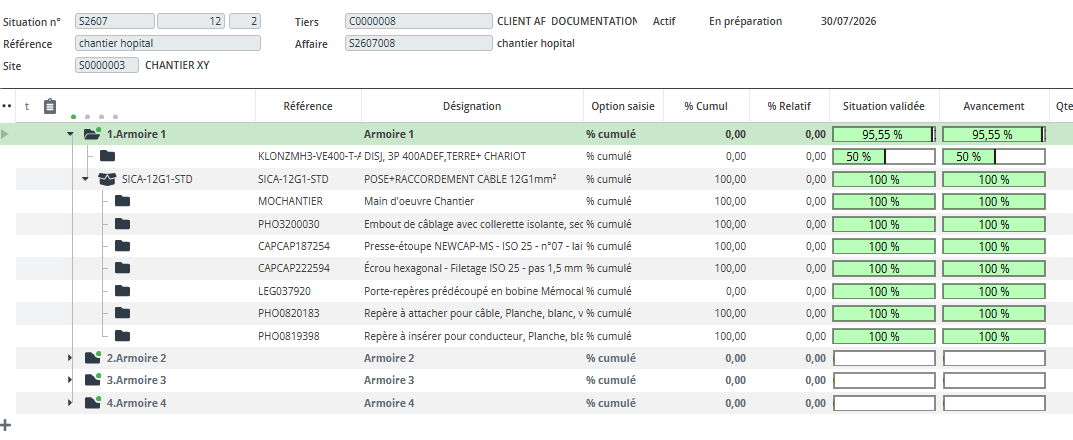Click the Site code field S0000003
Image resolution: width=1073 pixels, height=440 pixels.
[107, 65]
